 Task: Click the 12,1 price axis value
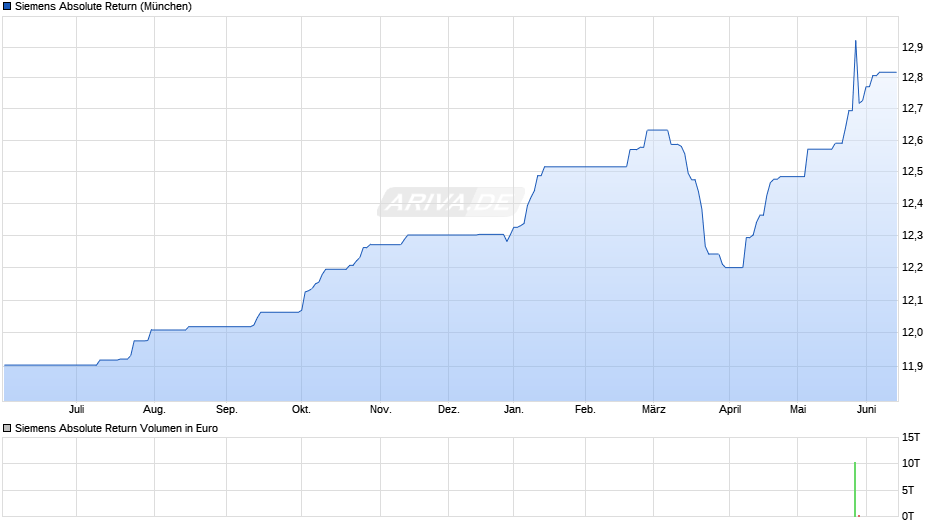click(912, 300)
